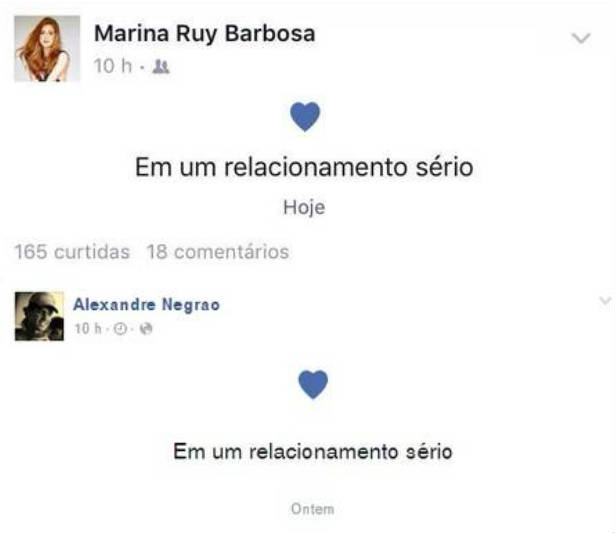Viewport: 615px width, 533px height.
Task: Open Alexandre Negrao's profile picture
Action: (39, 316)
